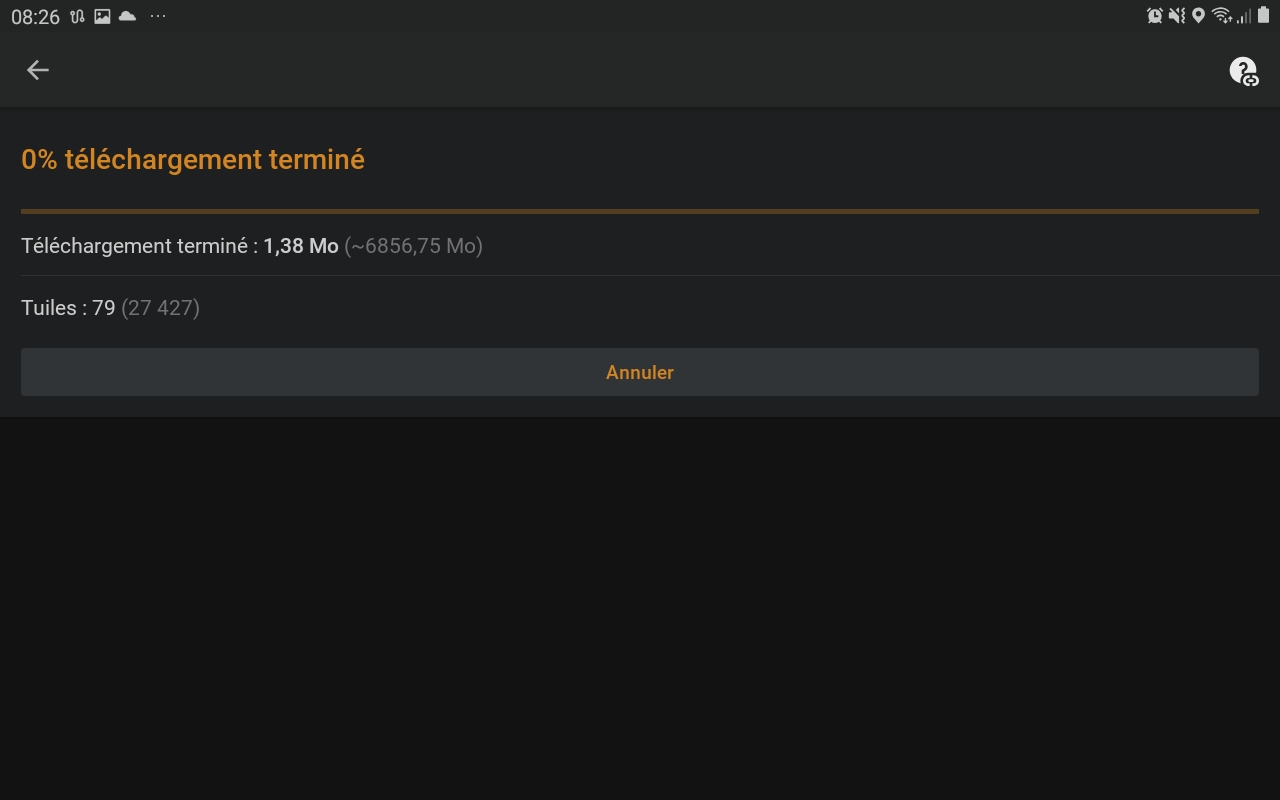
Task: Click the battery status icon
Action: 1263,16
